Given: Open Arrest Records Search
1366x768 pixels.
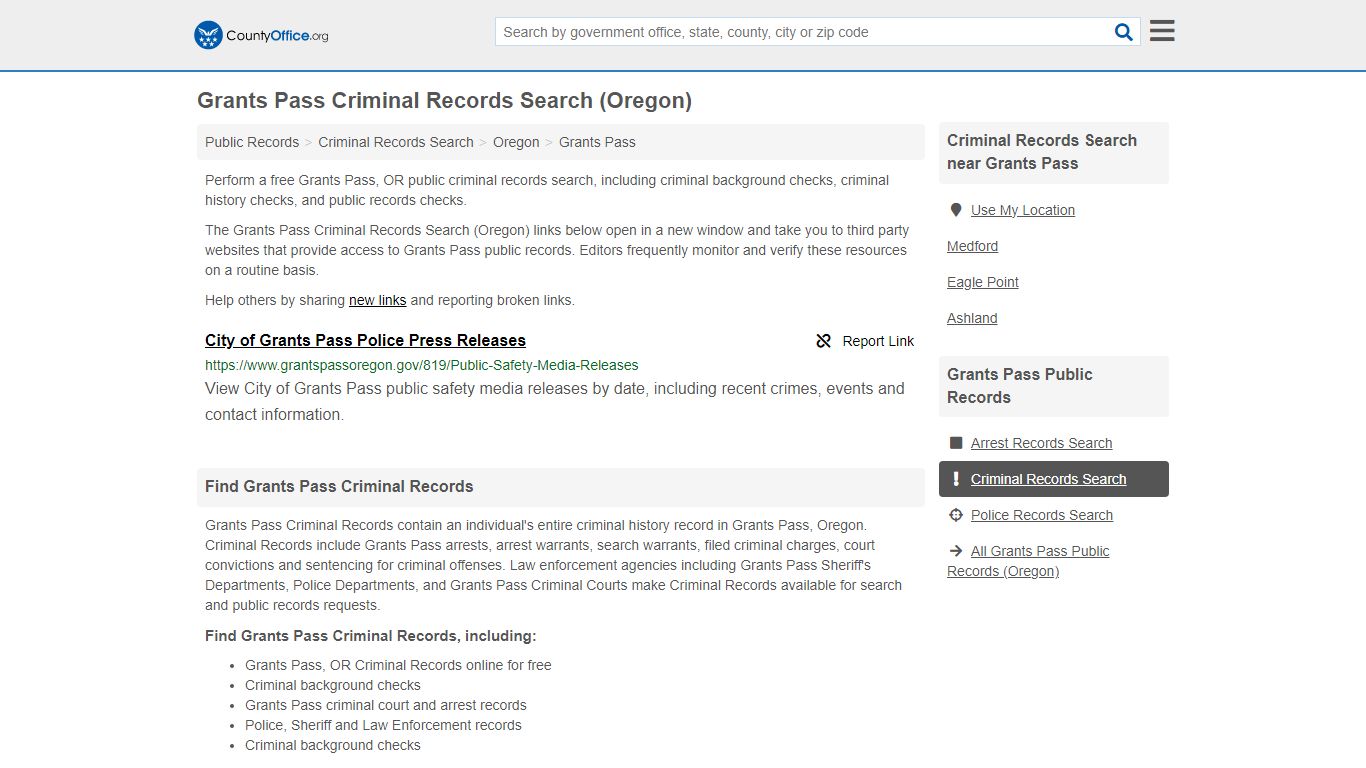Looking at the screenshot, I should point(1041,443).
